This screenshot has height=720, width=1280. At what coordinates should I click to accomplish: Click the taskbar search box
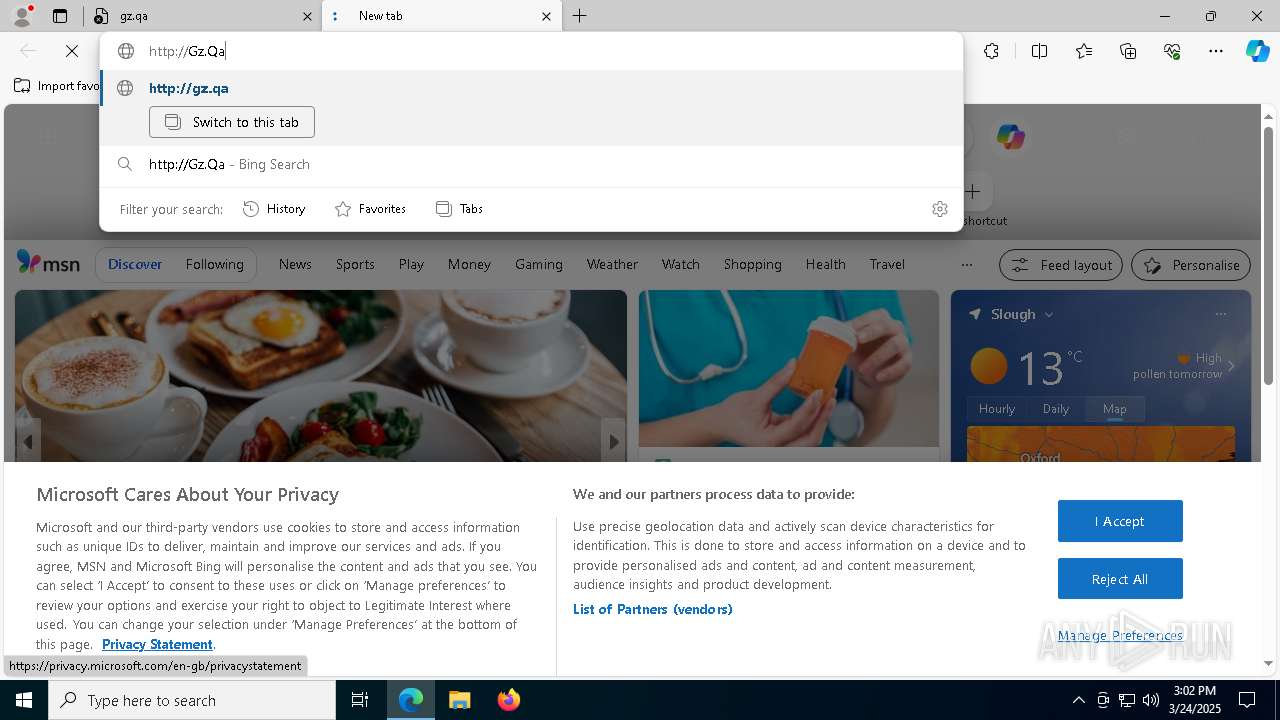click(x=192, y=700)
